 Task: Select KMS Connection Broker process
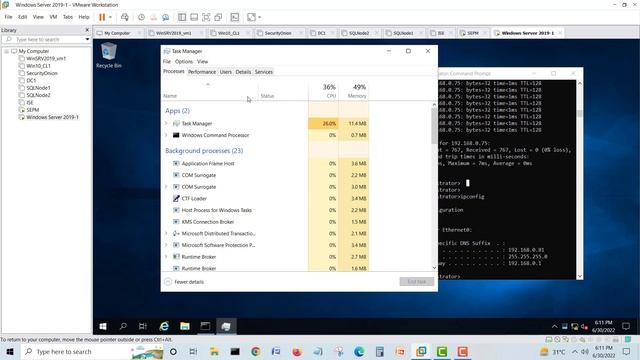(x=208, y=222)
